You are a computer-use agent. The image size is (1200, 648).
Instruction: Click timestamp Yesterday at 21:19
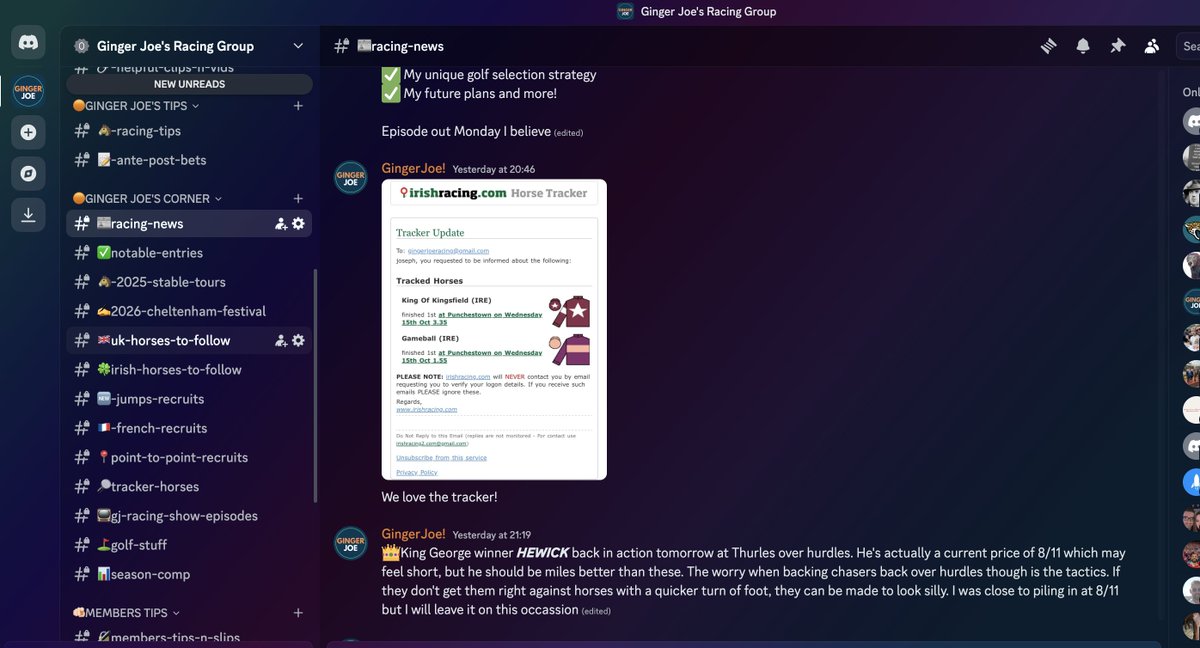click(x=491, y=535)
